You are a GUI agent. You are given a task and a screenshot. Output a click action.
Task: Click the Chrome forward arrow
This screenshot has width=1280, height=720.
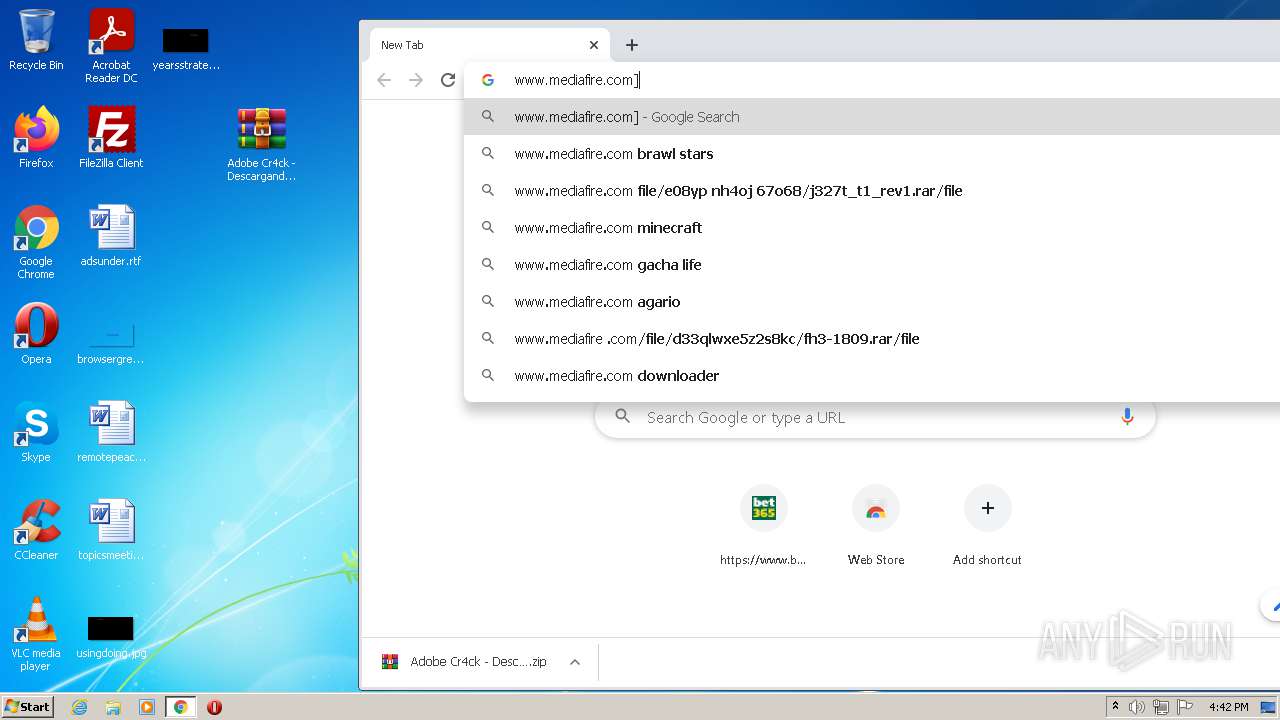point(416,80)
